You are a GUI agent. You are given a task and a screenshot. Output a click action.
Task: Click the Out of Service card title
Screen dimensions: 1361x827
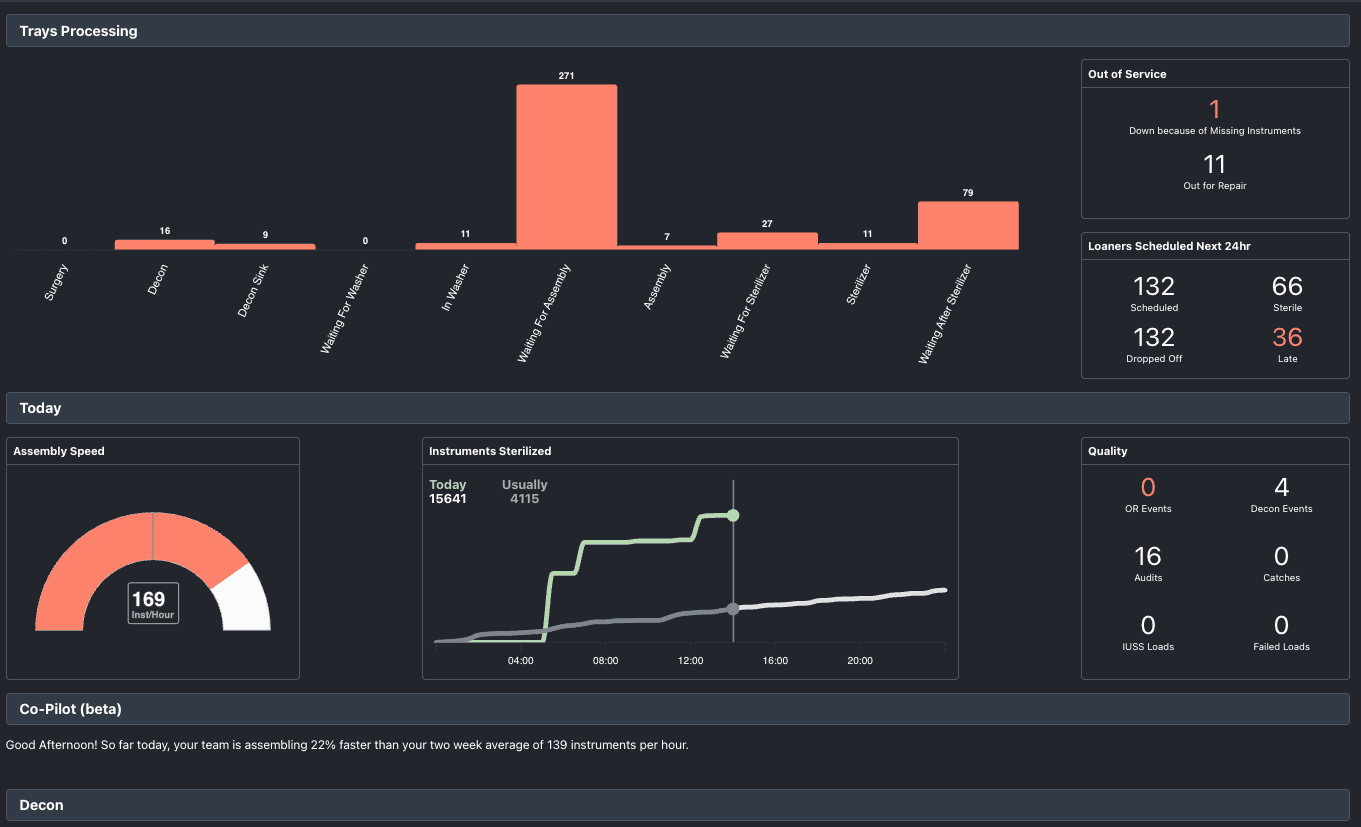pyautogui.click(x=1127, y=74)
